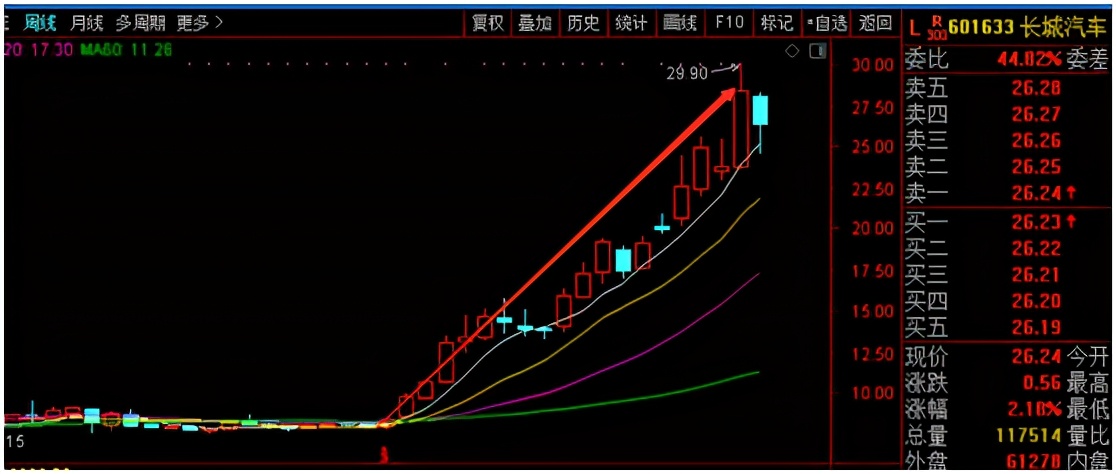This screenshot has width=1116, height=474.
Task: Click the 29.90 high price label
Action: pos(688,72)
